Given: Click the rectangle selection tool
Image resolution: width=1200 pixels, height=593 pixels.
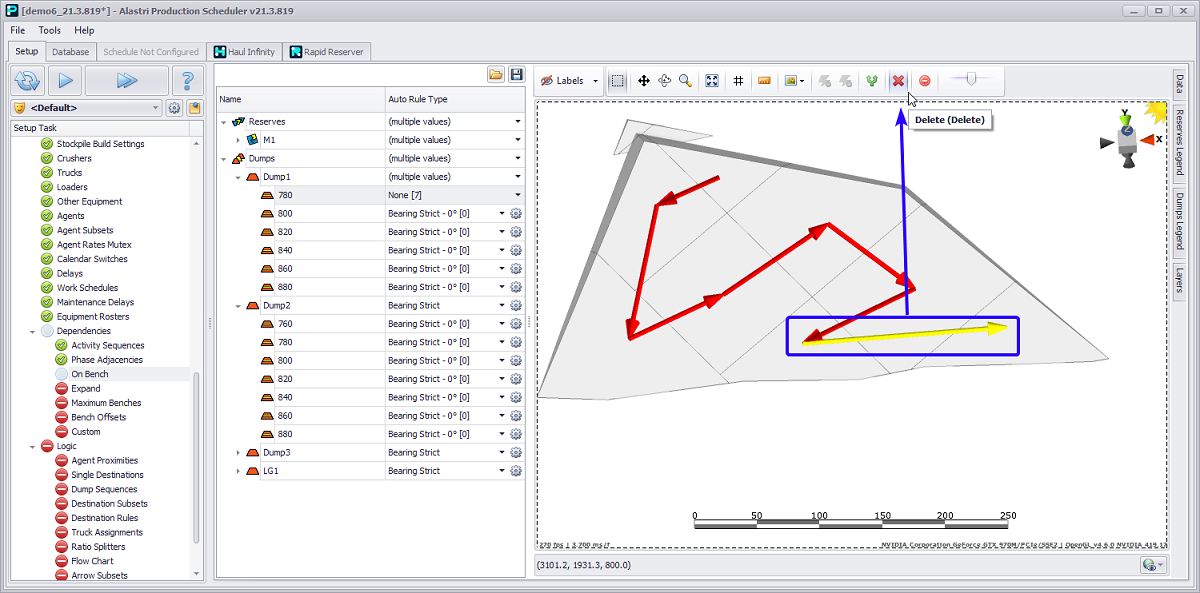Looking at the screenshot, I should (618, 81).
